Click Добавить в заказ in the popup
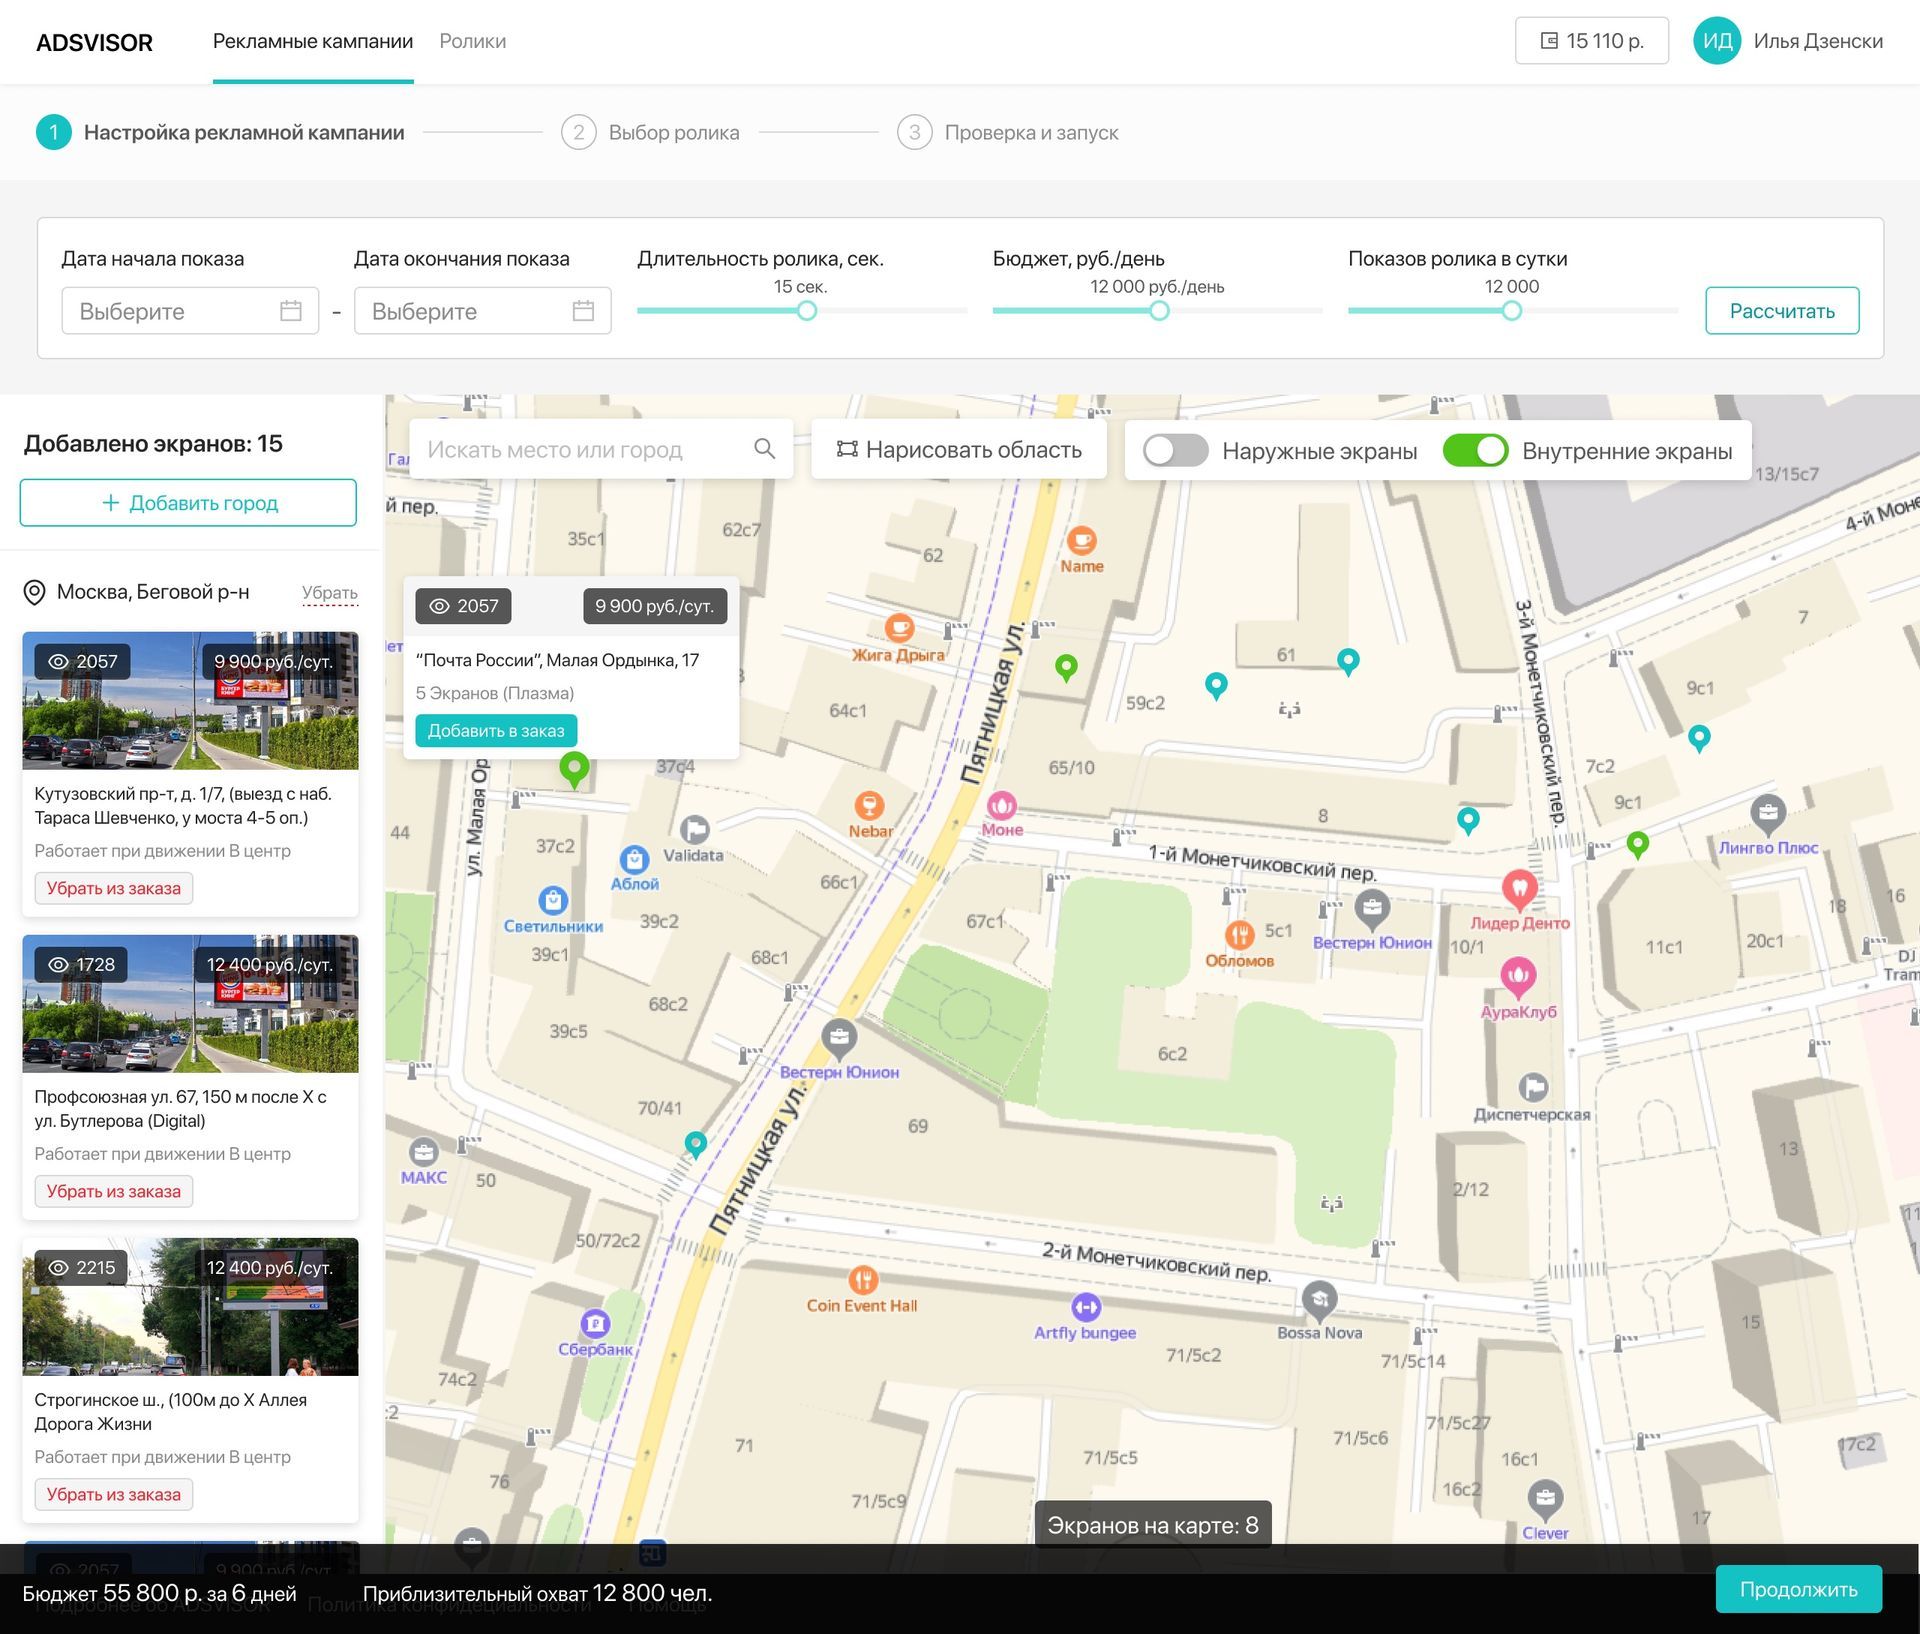Screen dimensions: 1920x1634 click(496, 731)
